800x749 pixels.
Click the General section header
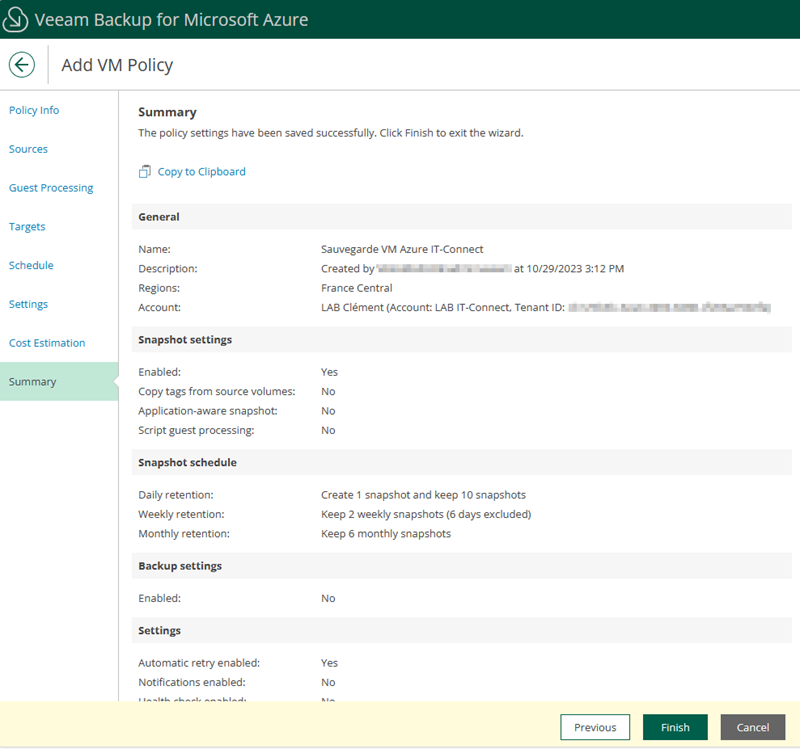(x=159, y=217)
